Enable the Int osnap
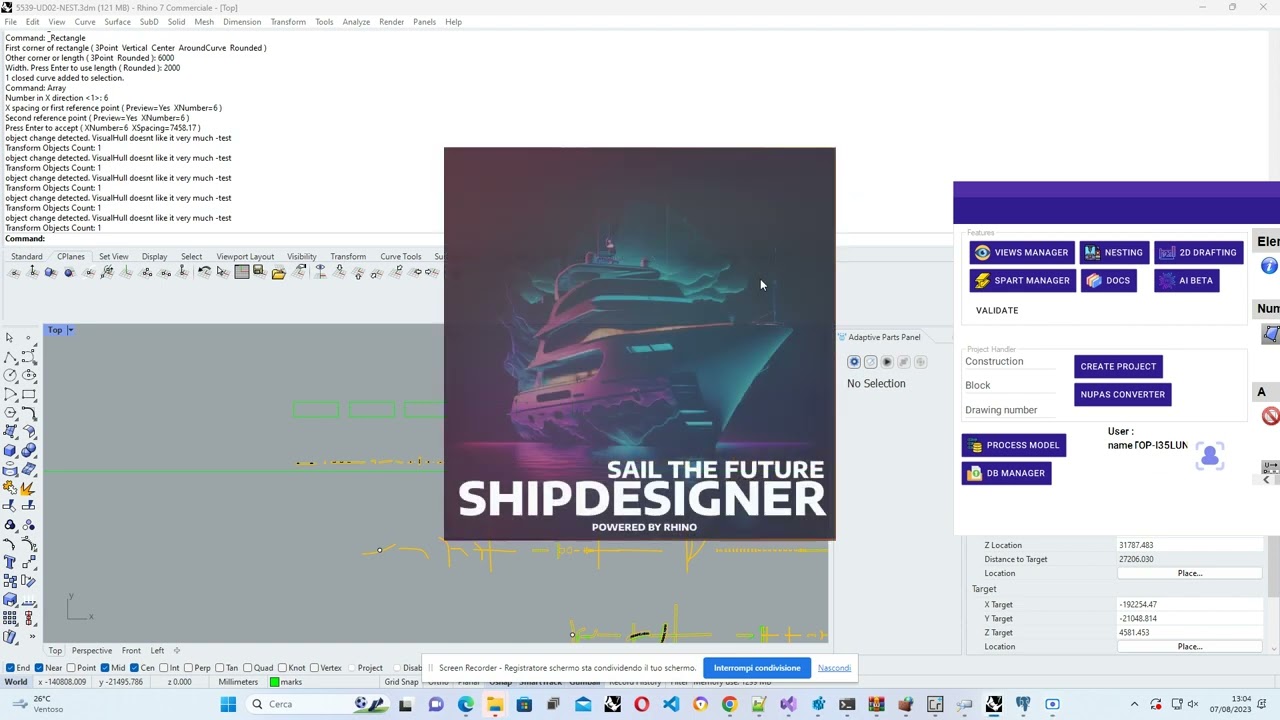 click(x=163, y=668)
